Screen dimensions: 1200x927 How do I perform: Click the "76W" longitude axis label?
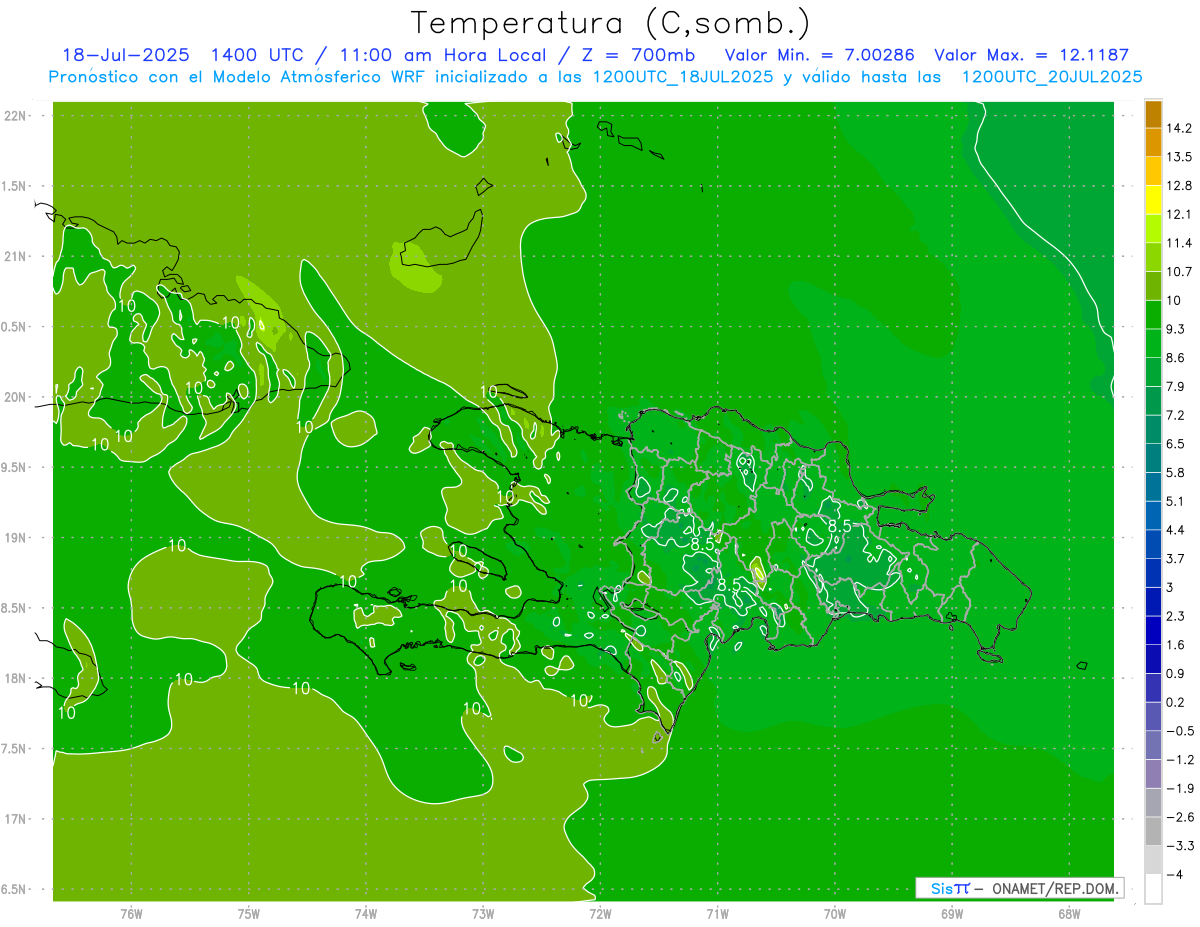click(131, 913)
